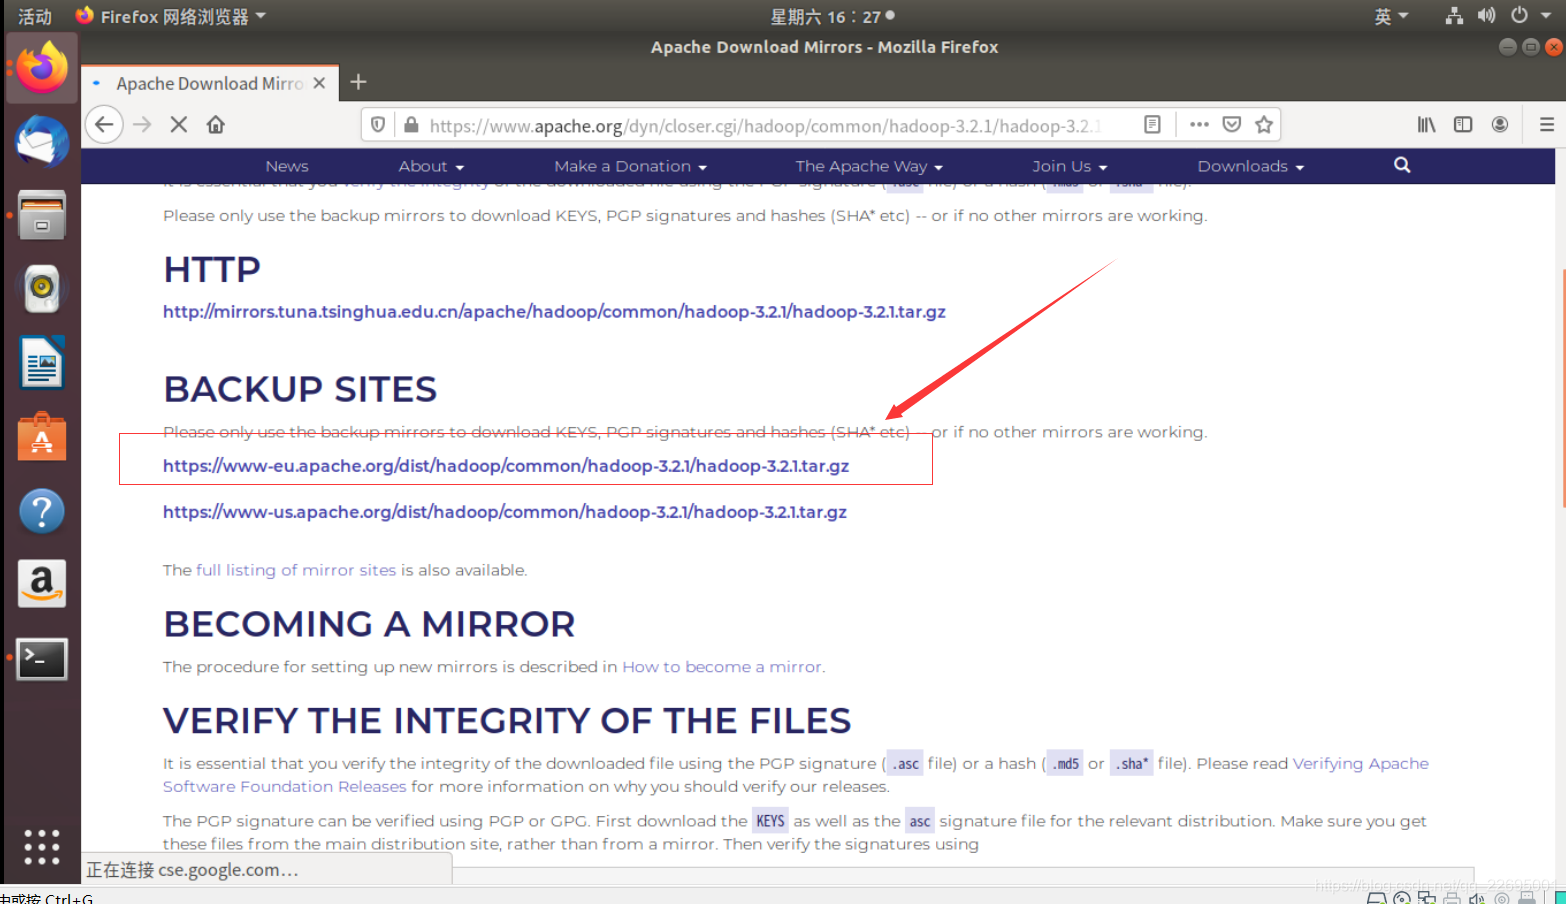Image resolution: width=1566 pixels, height=904 pixels.
Task: Bookmark this page with star
Action: tap(1264, 125)
